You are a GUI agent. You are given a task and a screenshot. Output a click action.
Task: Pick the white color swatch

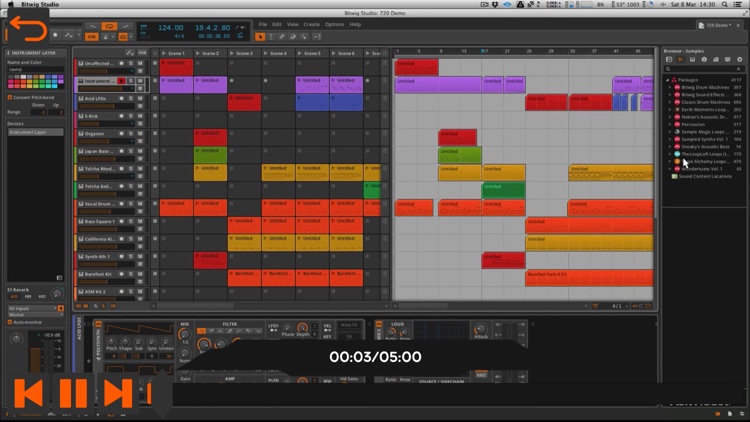(x=23, y=77)
